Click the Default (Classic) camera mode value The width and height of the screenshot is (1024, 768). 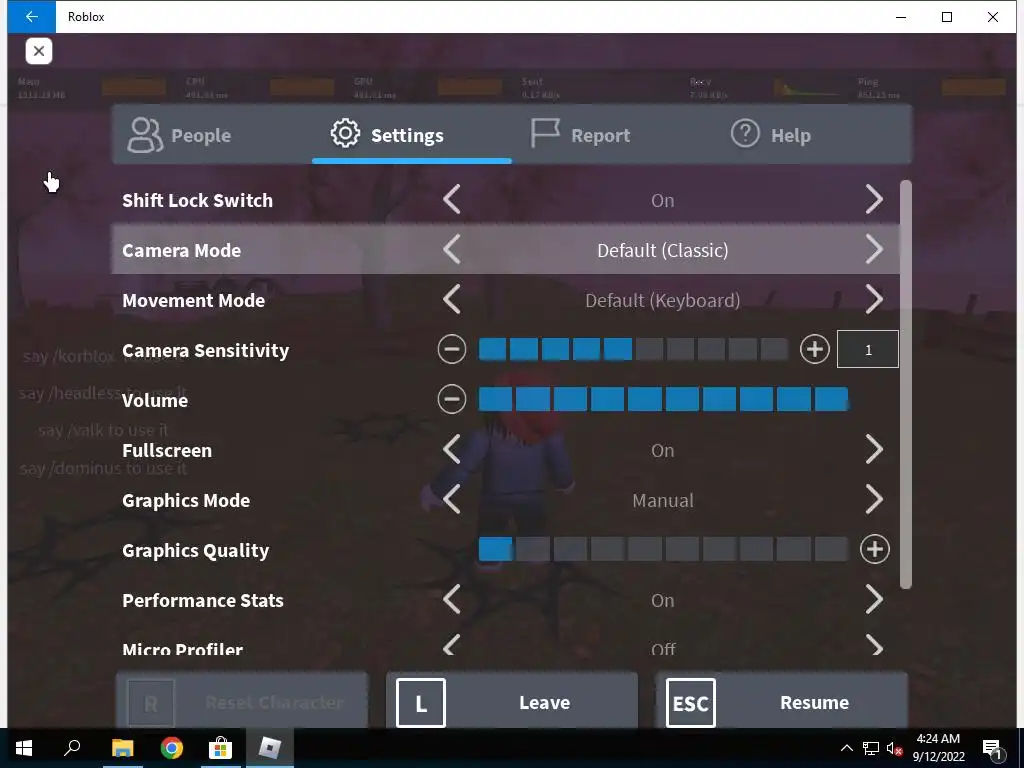[663, 250]
